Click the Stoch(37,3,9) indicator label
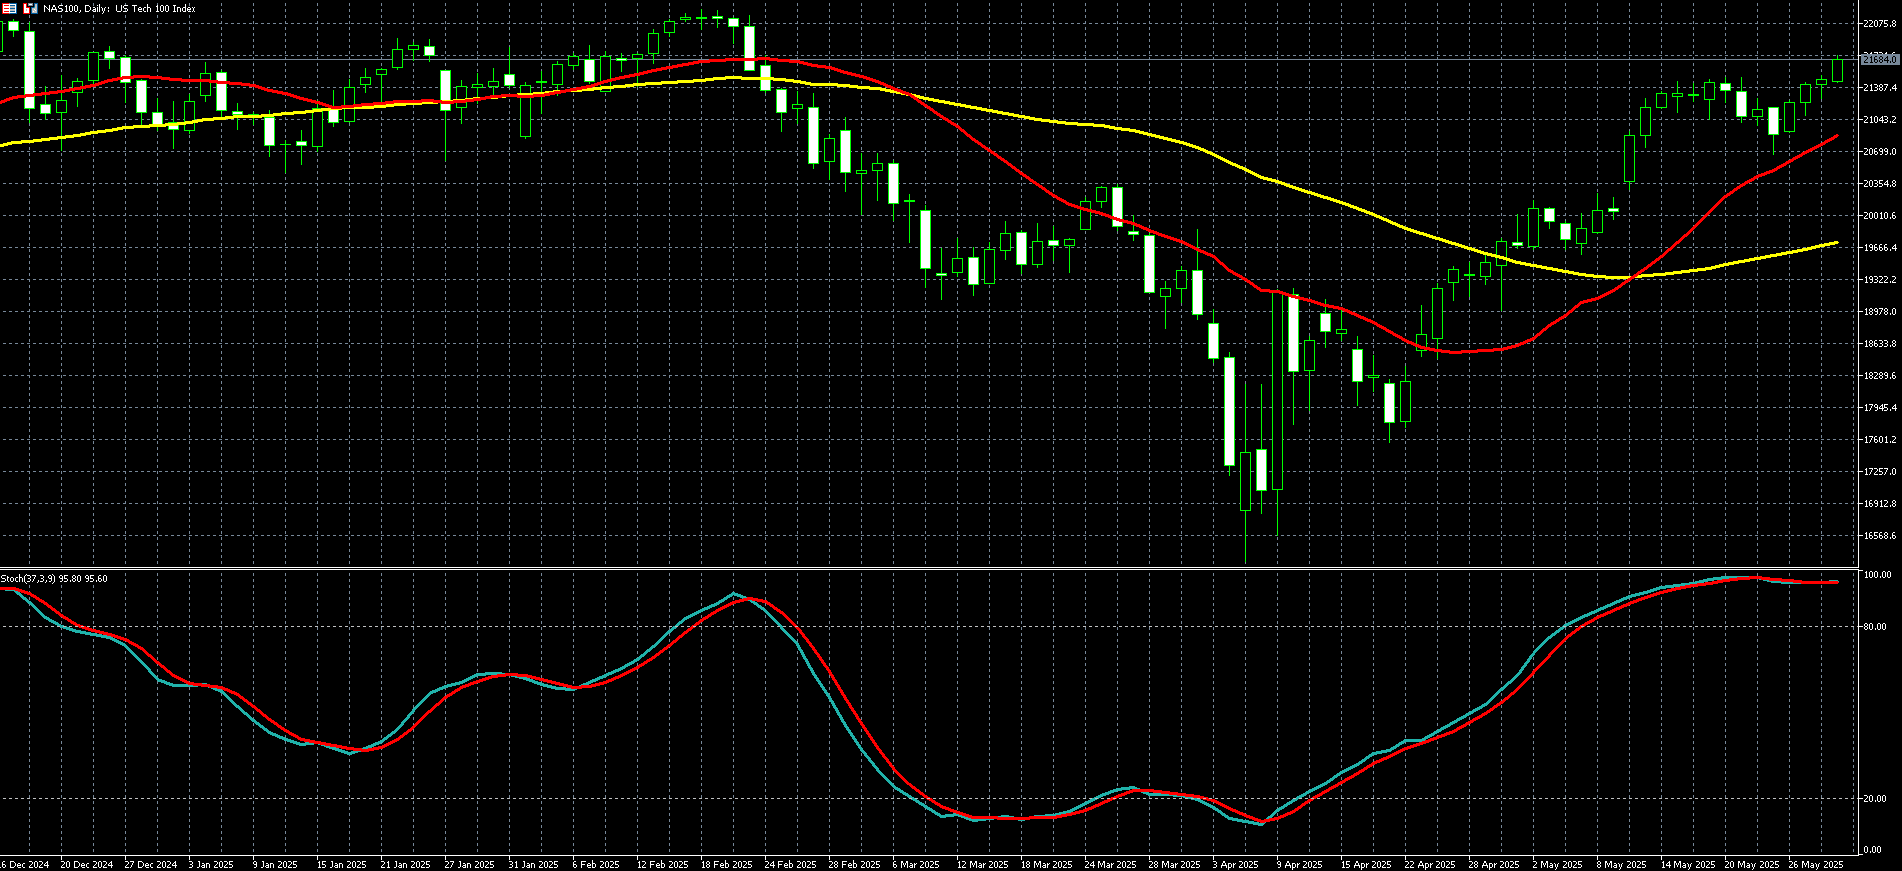Viewport: 1902px width, 871px height. [54, 579]
